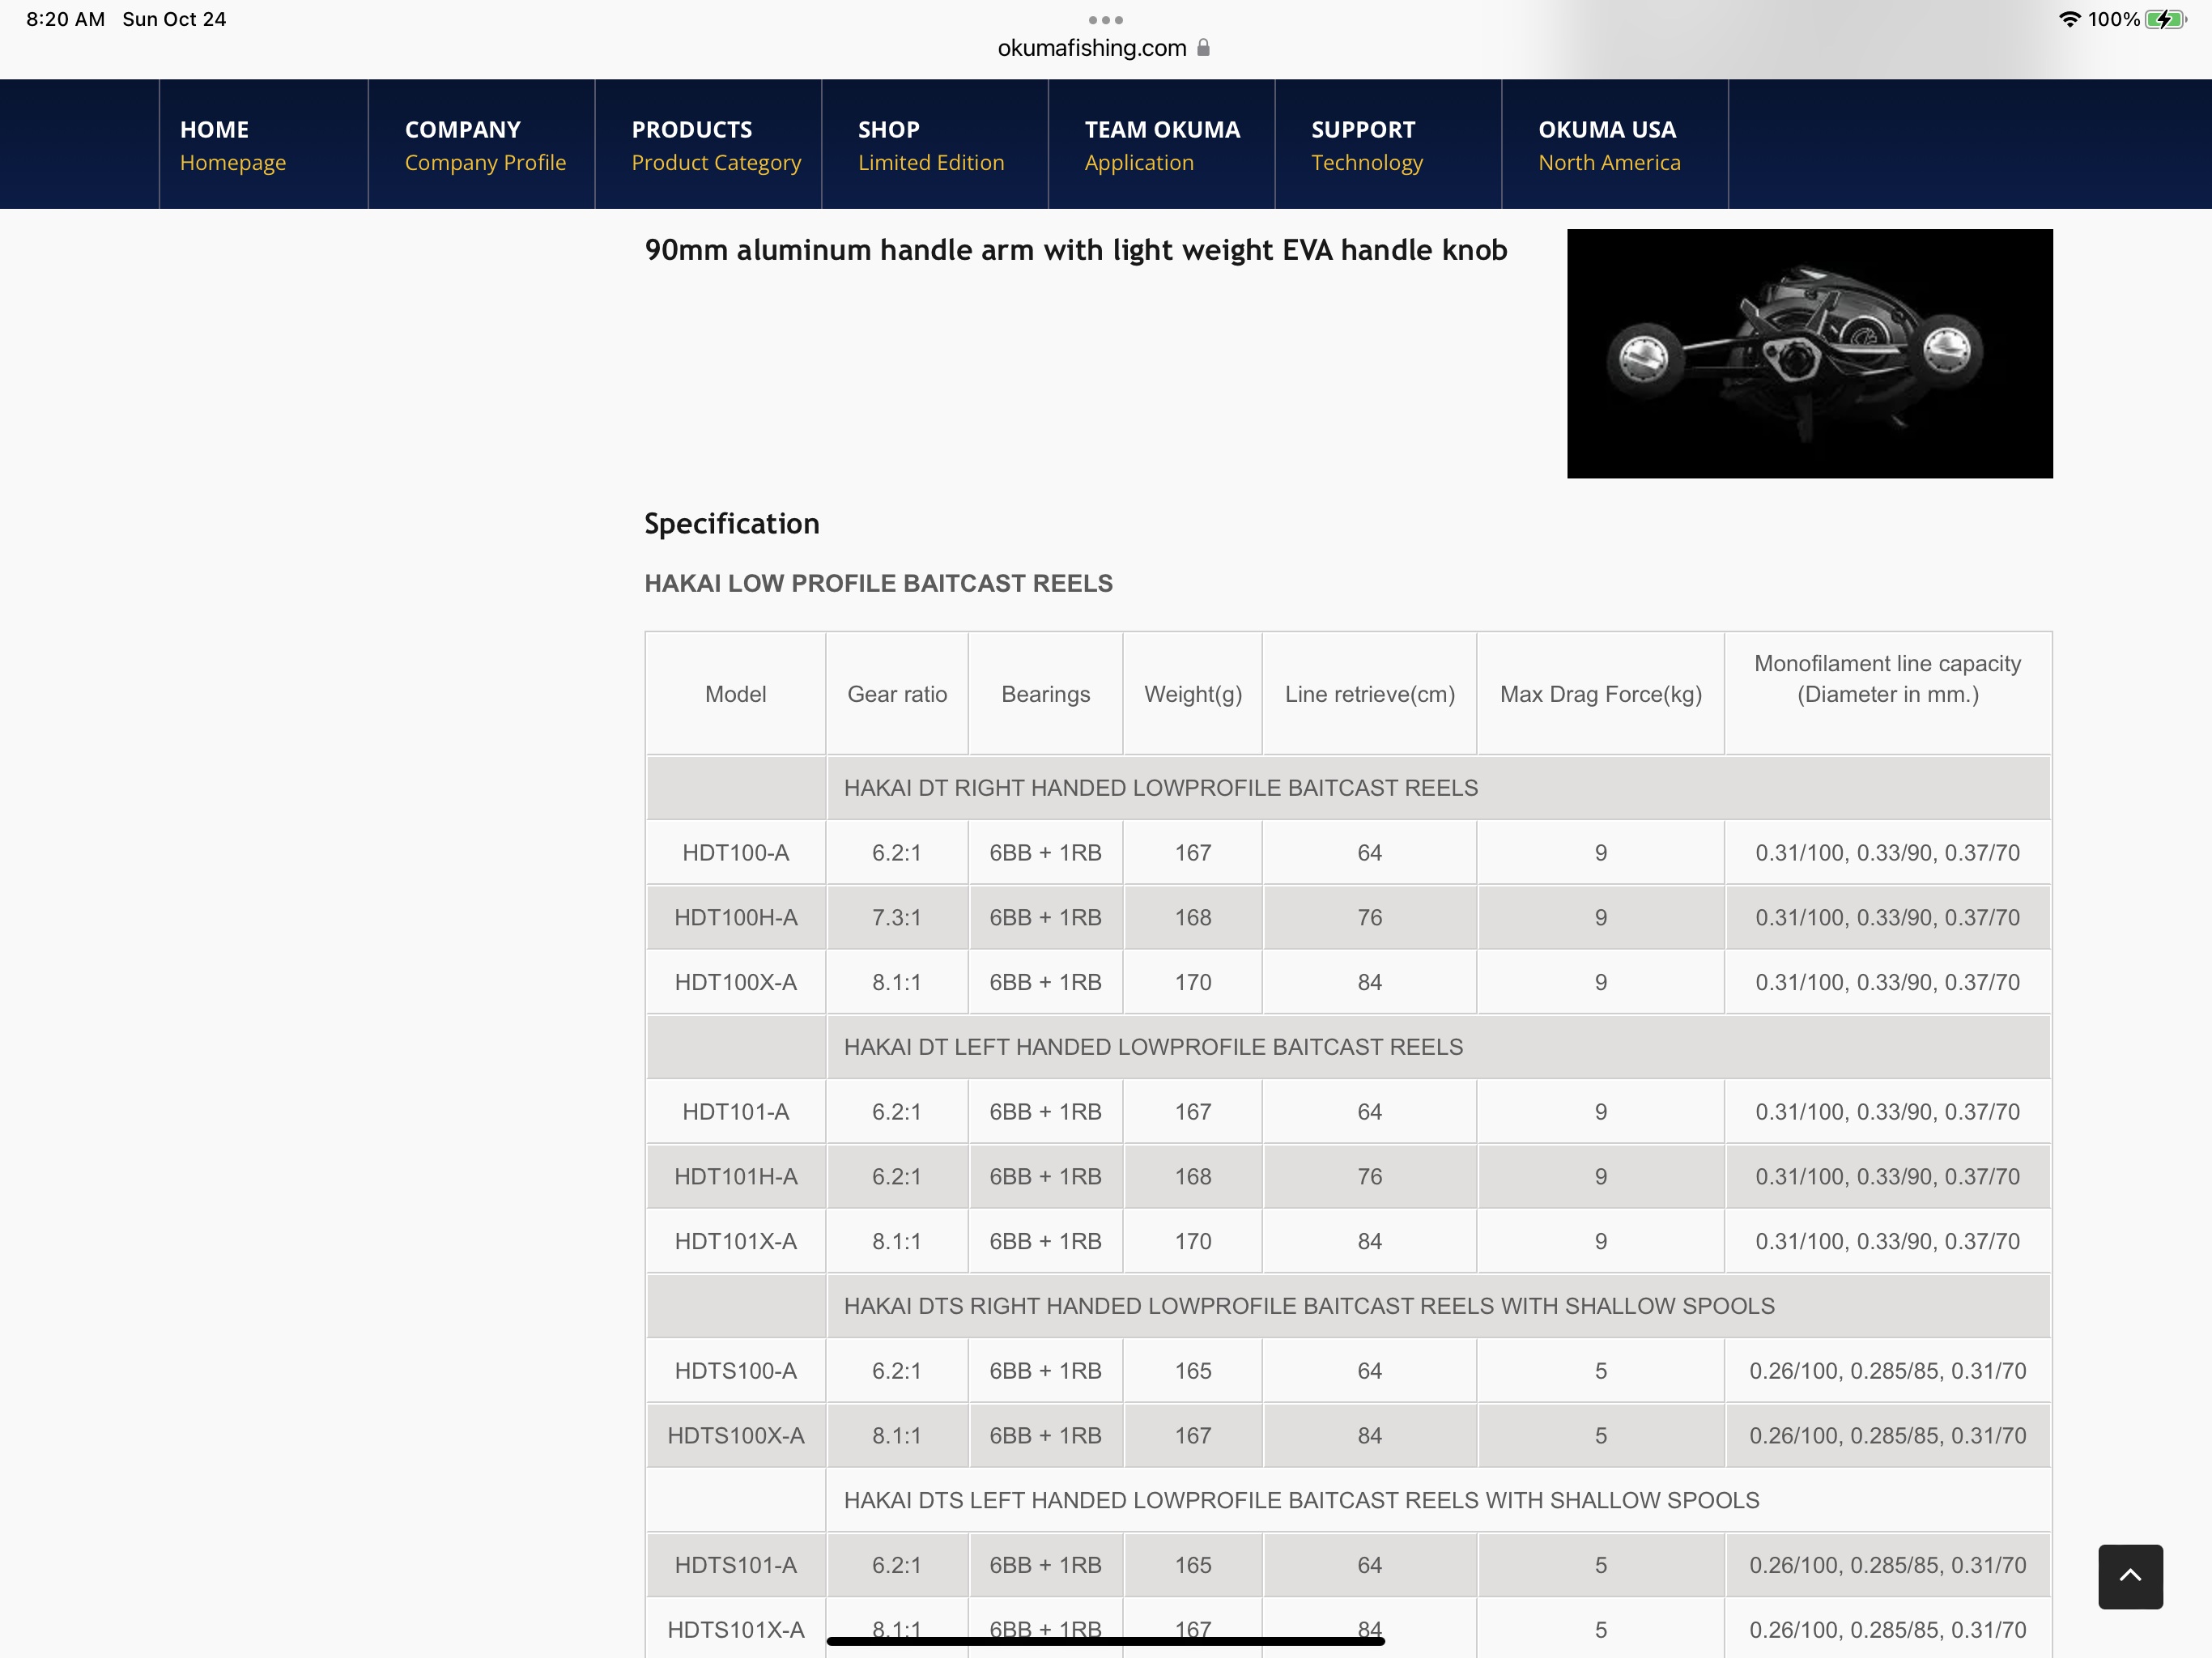Tap the 8:20 AM clock in status bar
The height and width of the screenshot is (1658, 2212).
65,19
